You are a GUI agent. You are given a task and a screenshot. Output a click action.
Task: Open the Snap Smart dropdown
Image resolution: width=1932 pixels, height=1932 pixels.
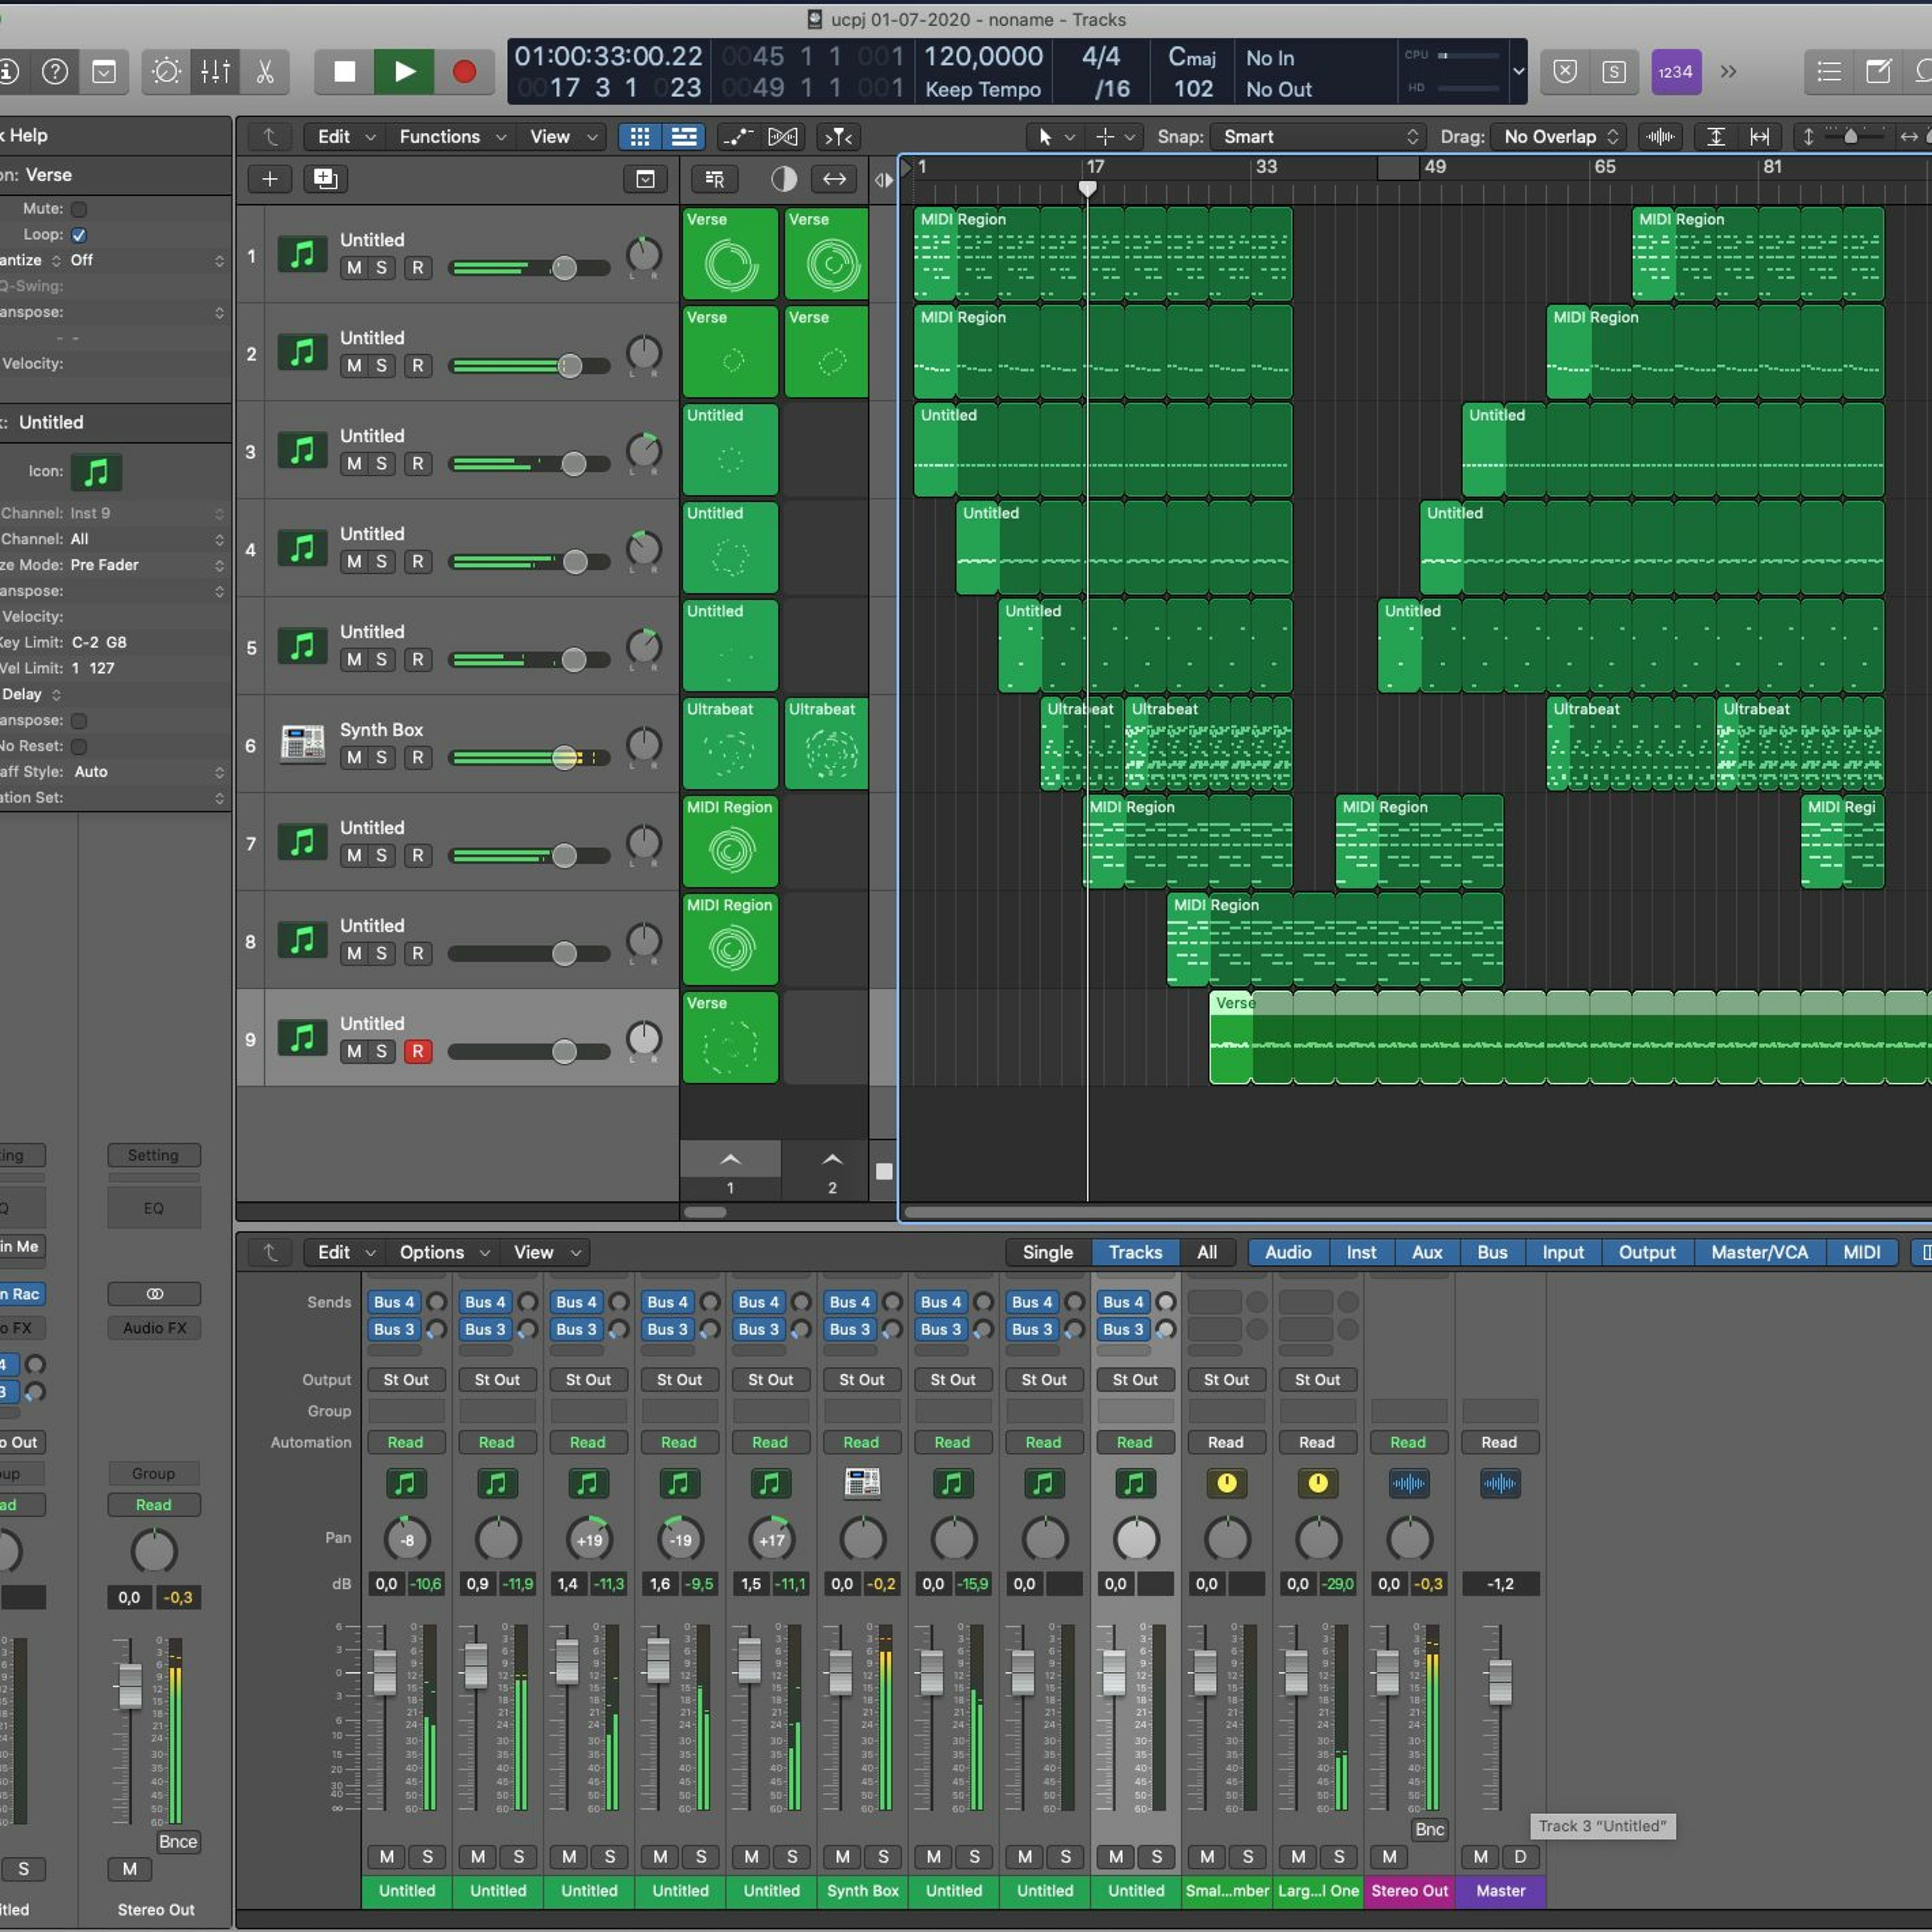pyautogui.click(x=1318, y=137)
